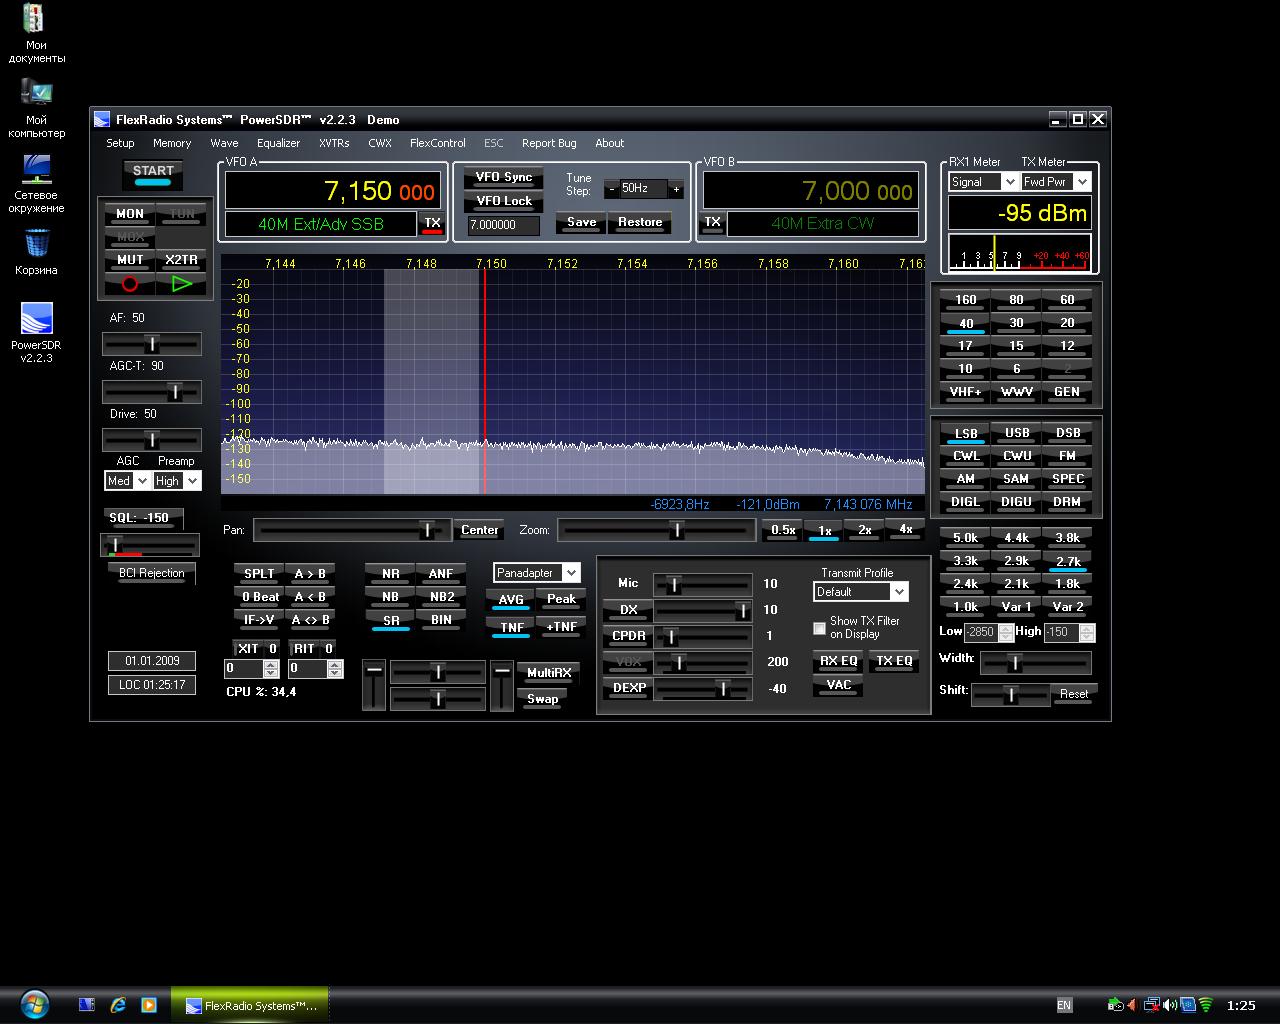Select USB mode button
The height and width of the screenshot is (1024, 1280).
coord(1017,433)
